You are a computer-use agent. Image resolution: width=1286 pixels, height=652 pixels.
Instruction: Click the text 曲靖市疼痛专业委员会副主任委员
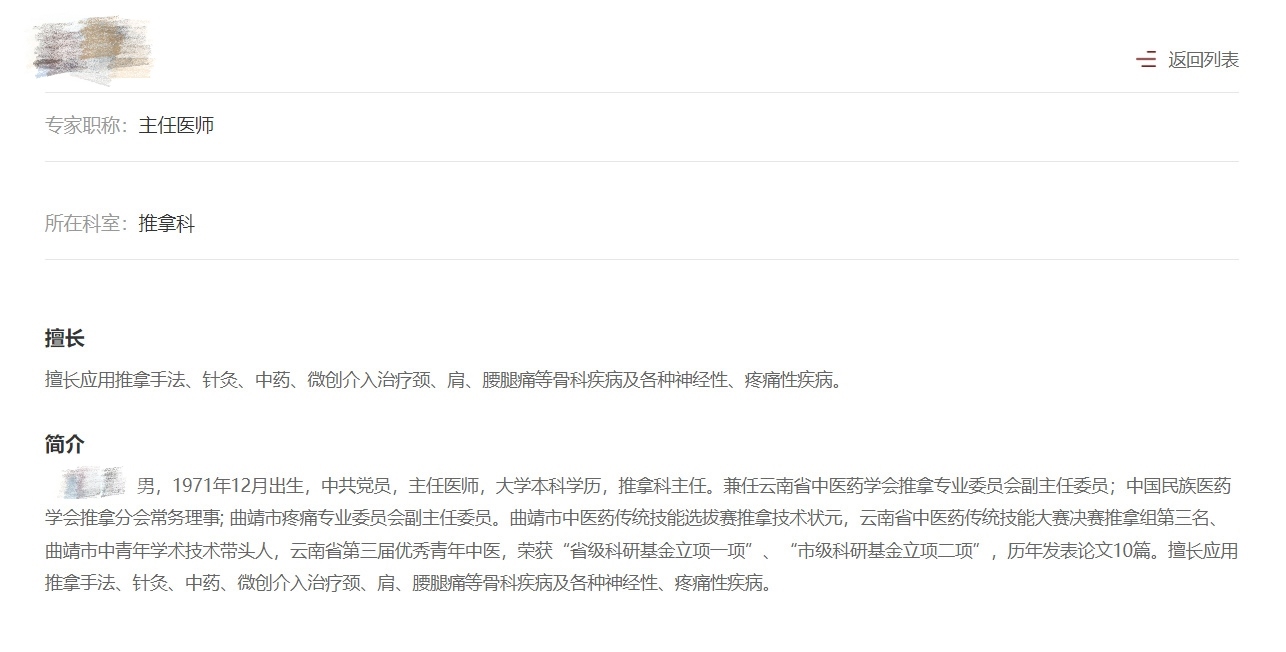pos(363,518)
